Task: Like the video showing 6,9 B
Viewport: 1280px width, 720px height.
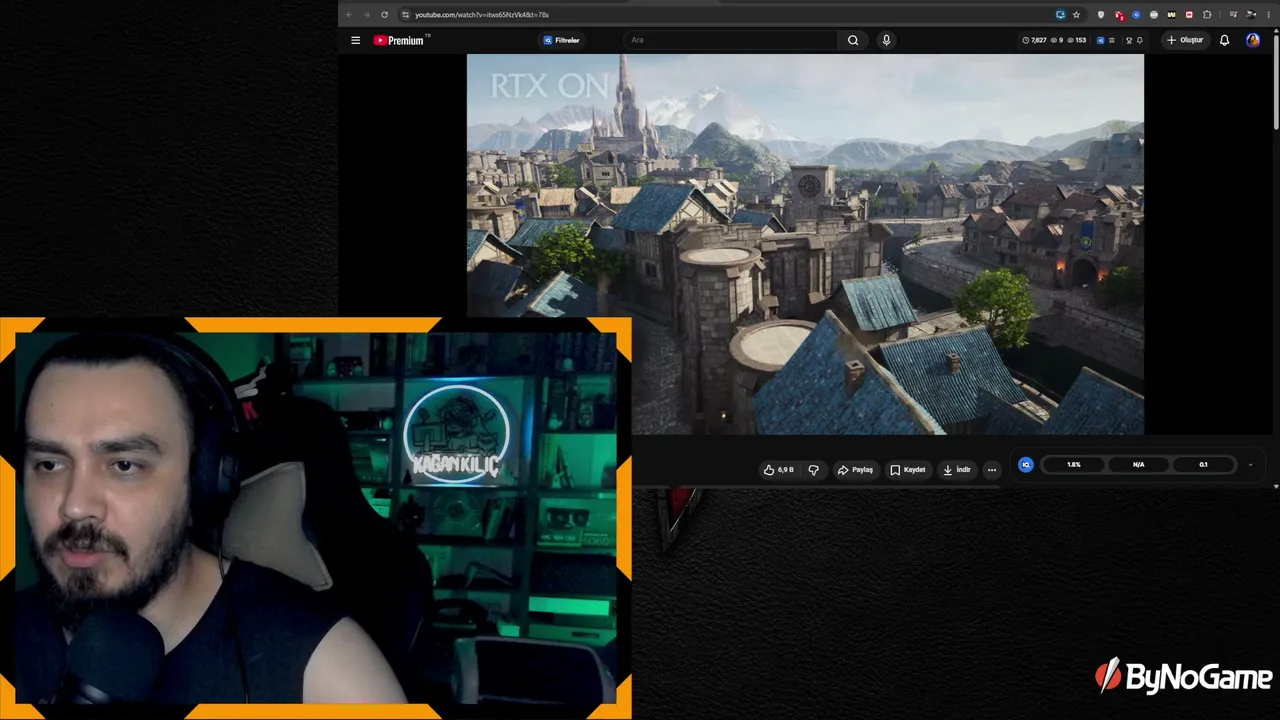Action: [x=778, y=470]
